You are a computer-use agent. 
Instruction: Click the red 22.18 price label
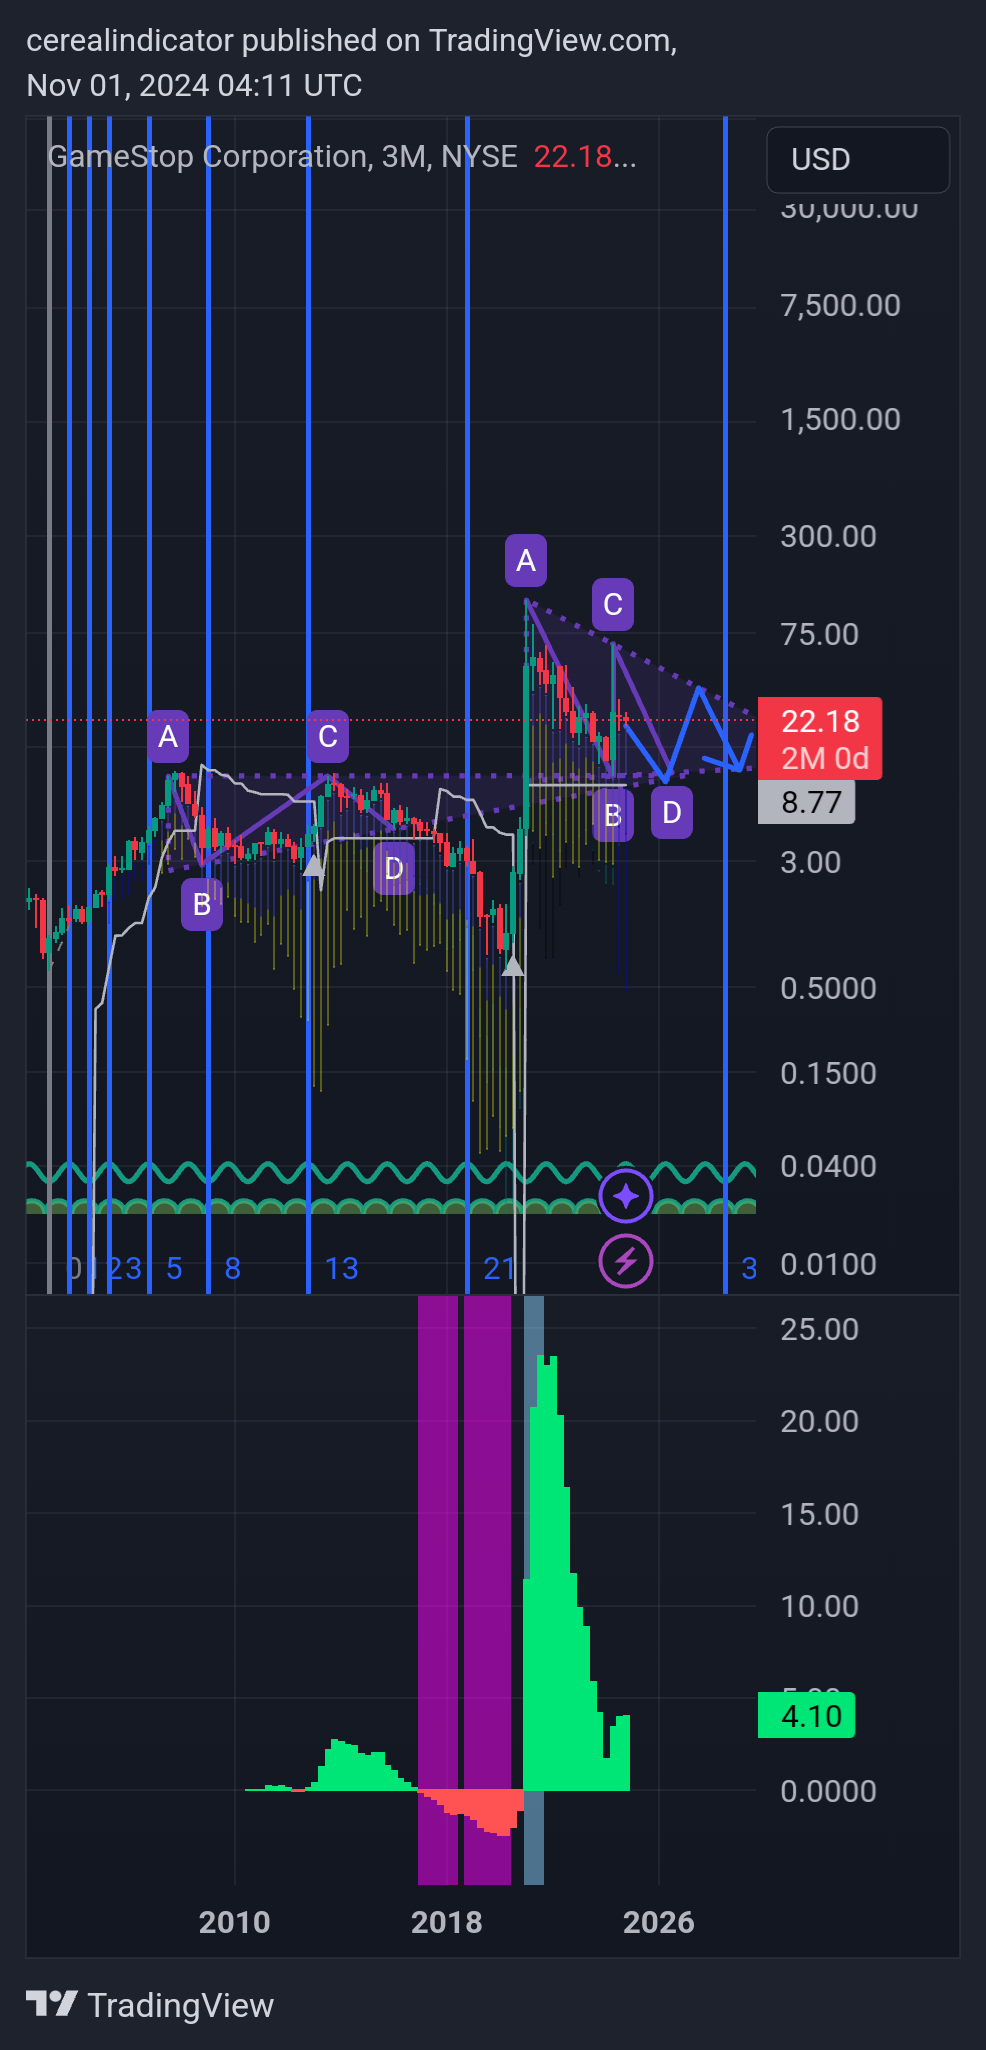pos(820,738)
